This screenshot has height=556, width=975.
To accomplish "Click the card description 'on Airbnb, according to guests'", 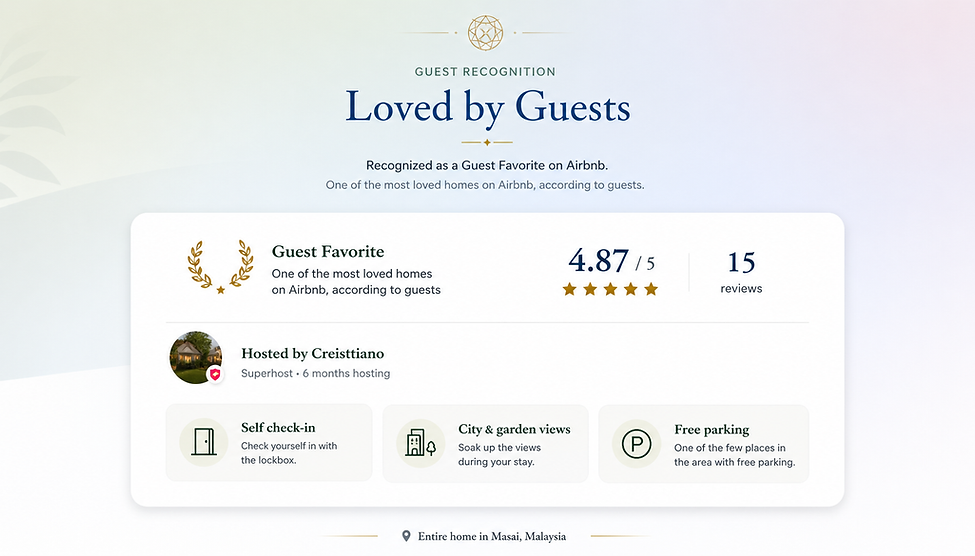I will point(356,290).
